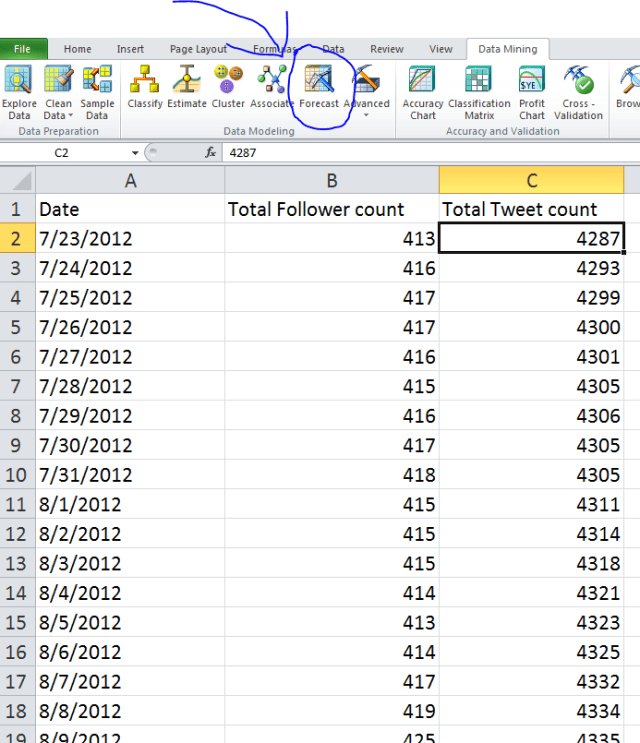Viewport: 640px width, 743px height.
Task: Switch to the Page Layout tab
Action: coord(198,49)
